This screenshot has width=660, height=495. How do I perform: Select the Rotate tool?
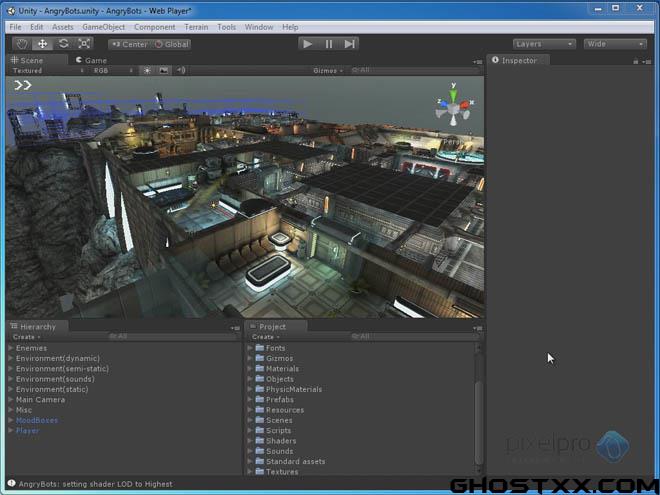pos(64,44)
